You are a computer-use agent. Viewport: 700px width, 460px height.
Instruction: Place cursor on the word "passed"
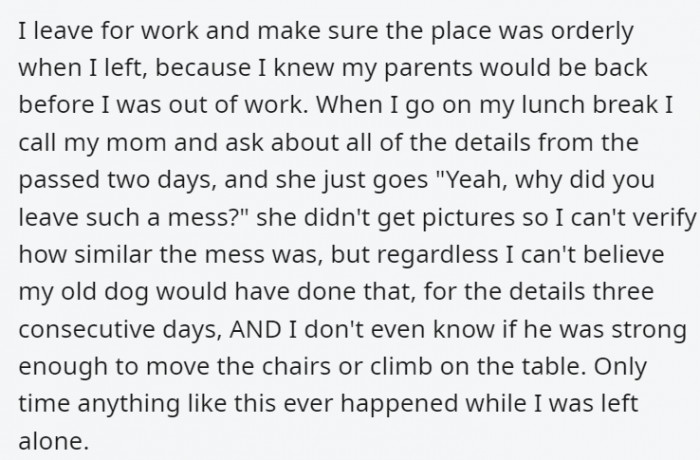coord(59,181)
